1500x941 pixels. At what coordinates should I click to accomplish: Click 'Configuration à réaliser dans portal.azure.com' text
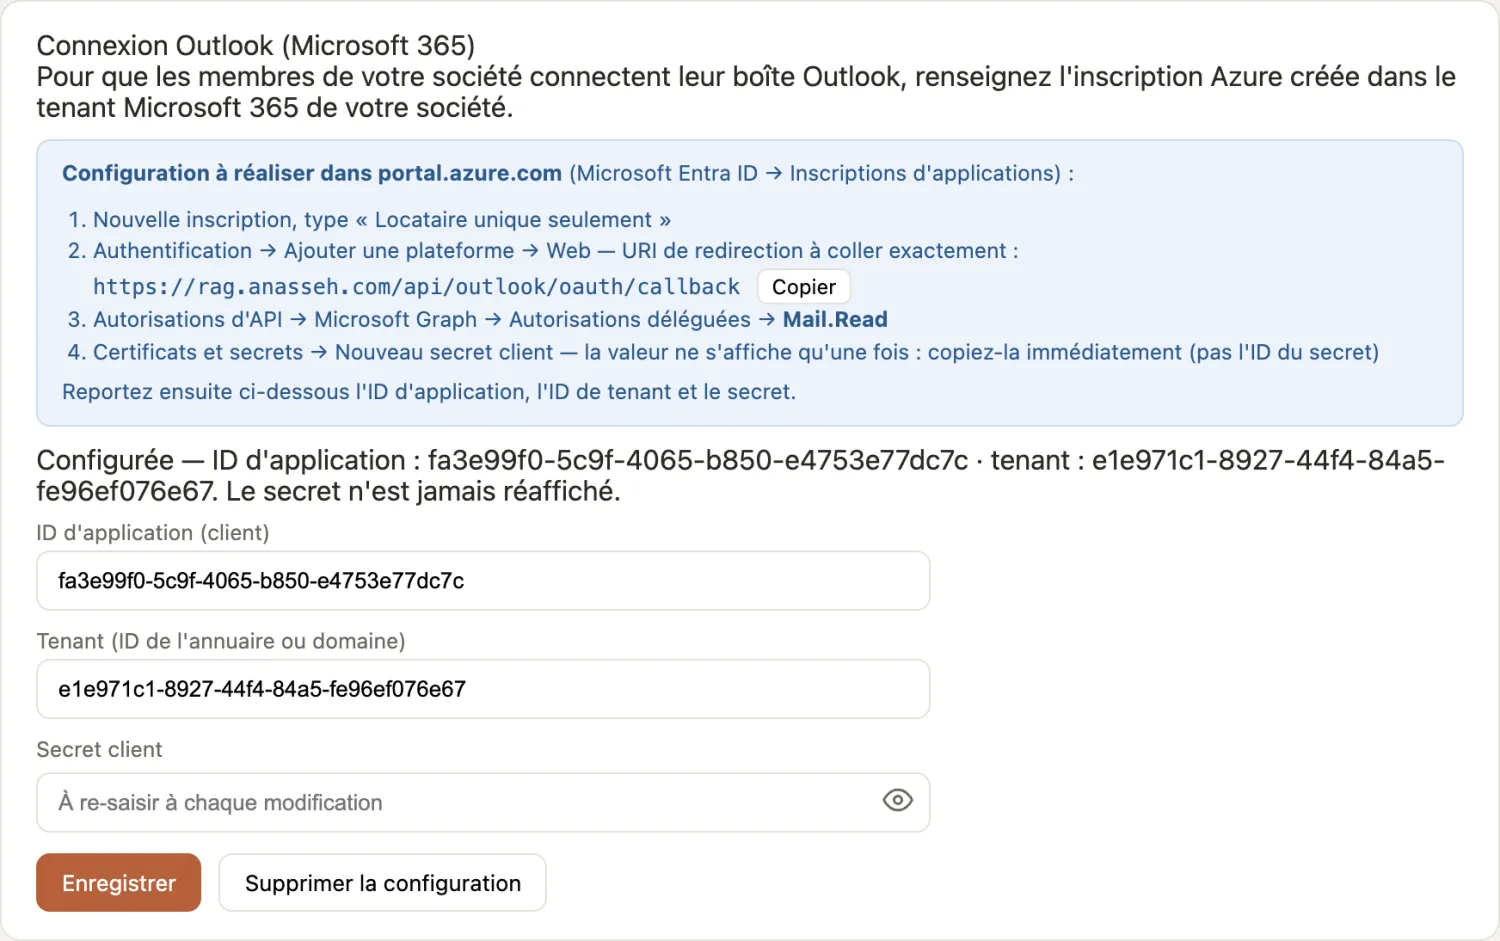tap(312, 173)
